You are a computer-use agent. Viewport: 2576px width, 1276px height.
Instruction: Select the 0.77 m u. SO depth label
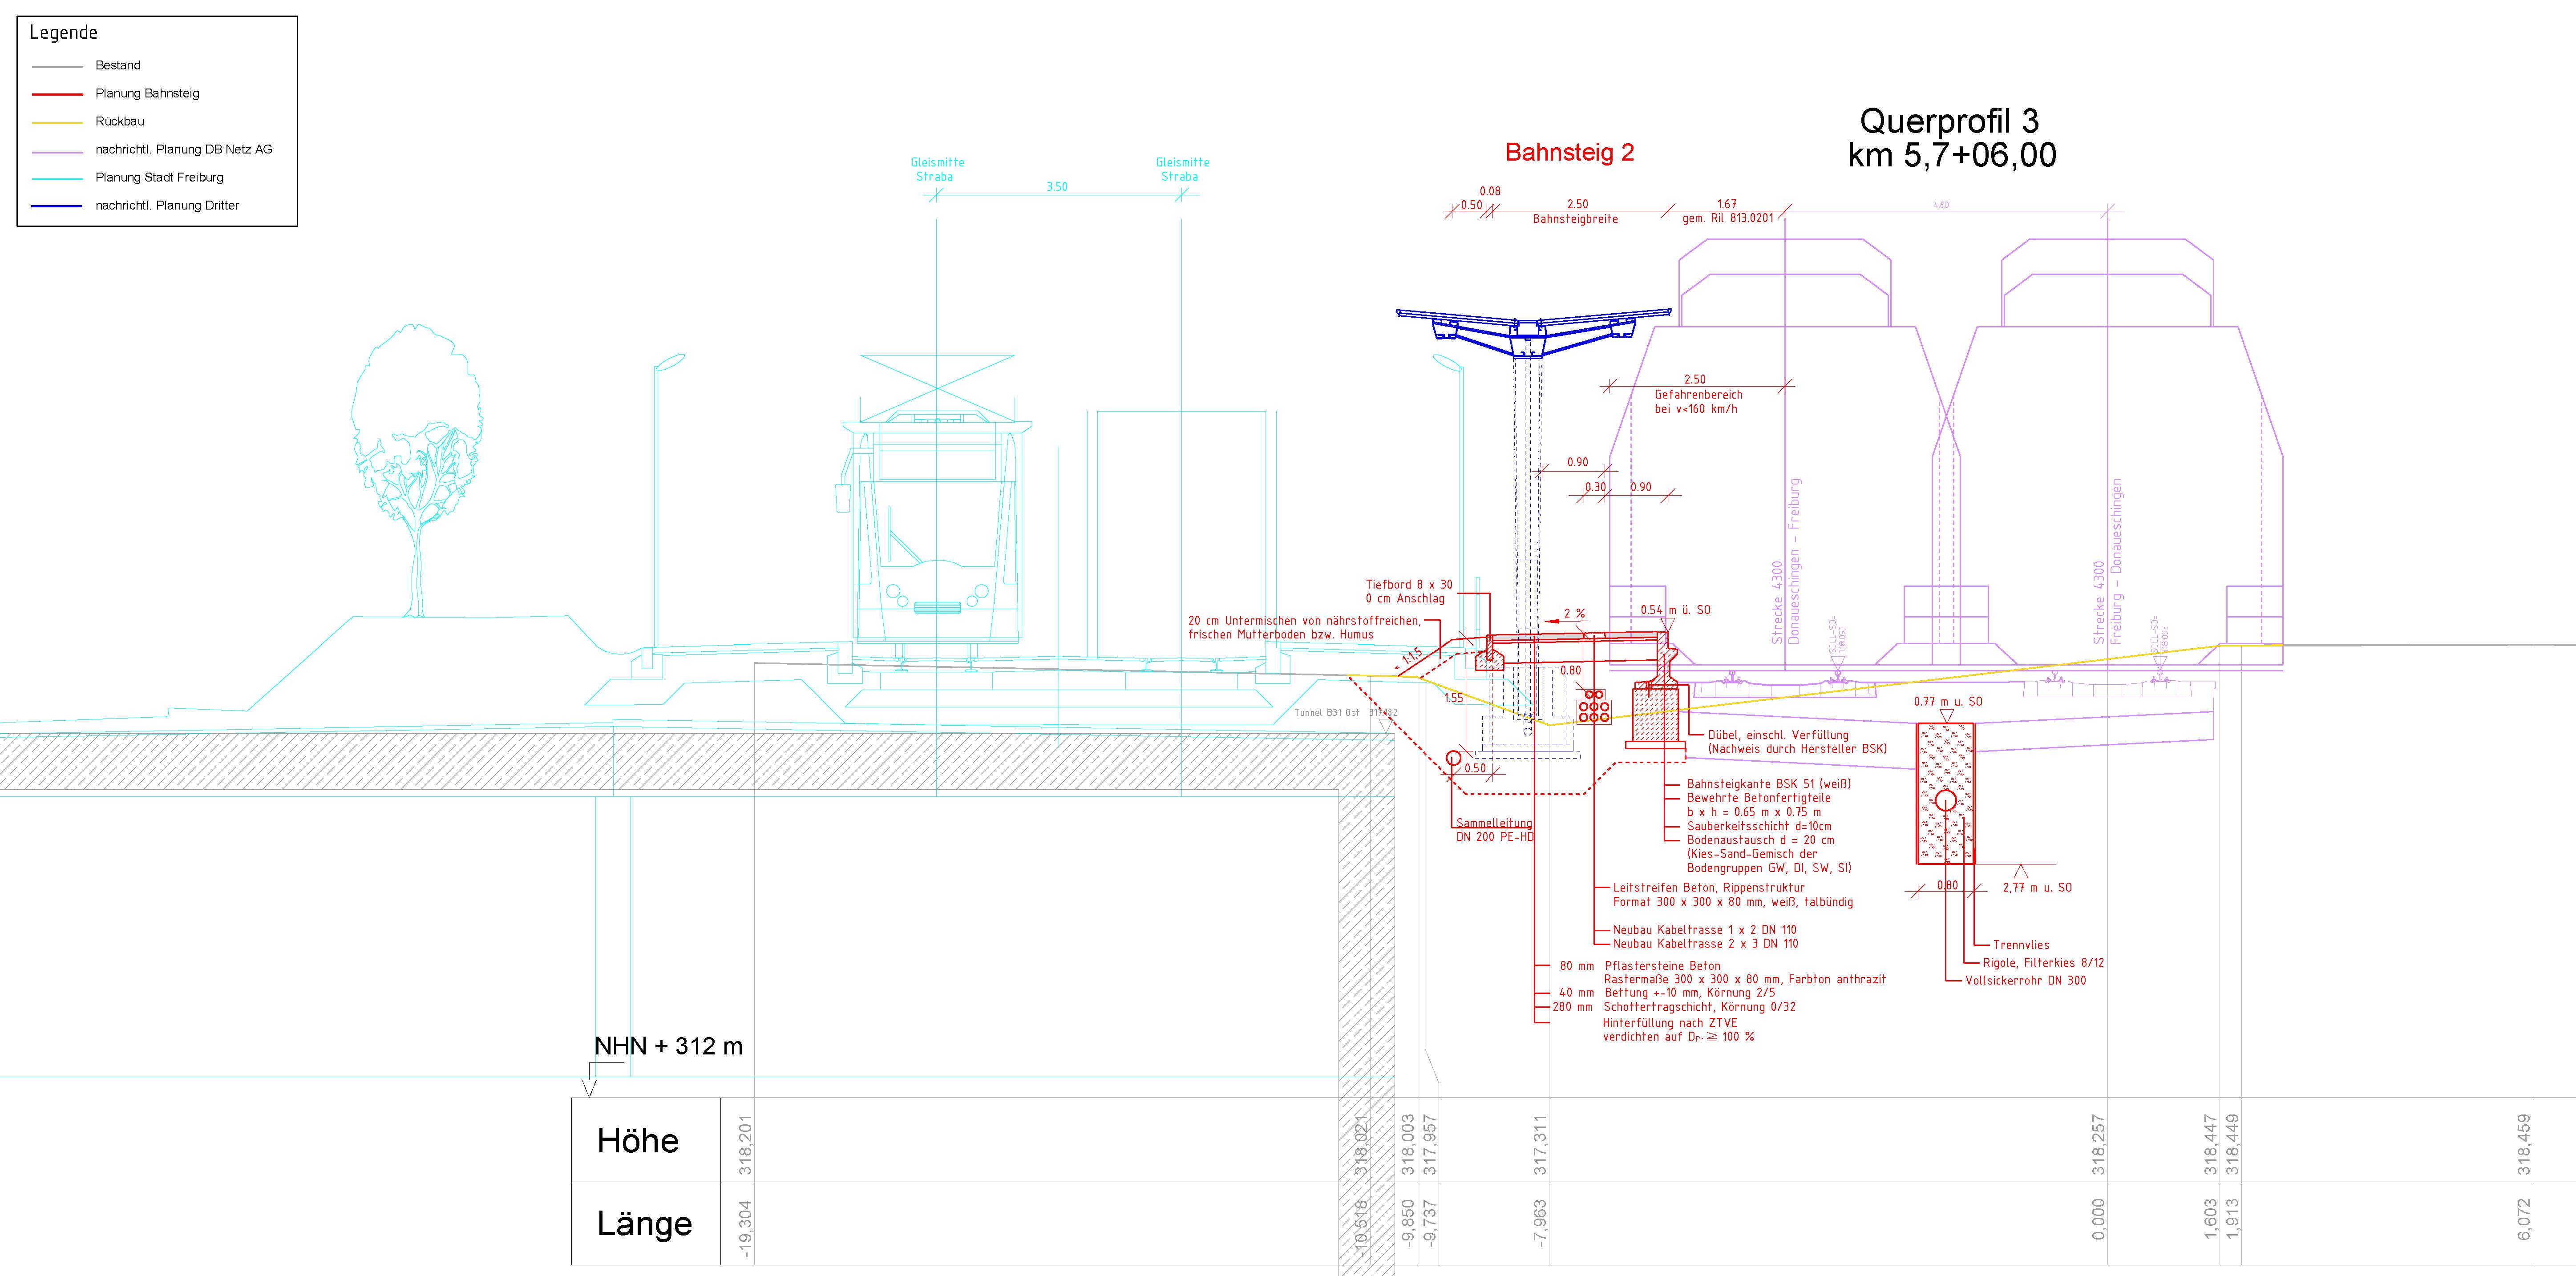pos(1948,702)
